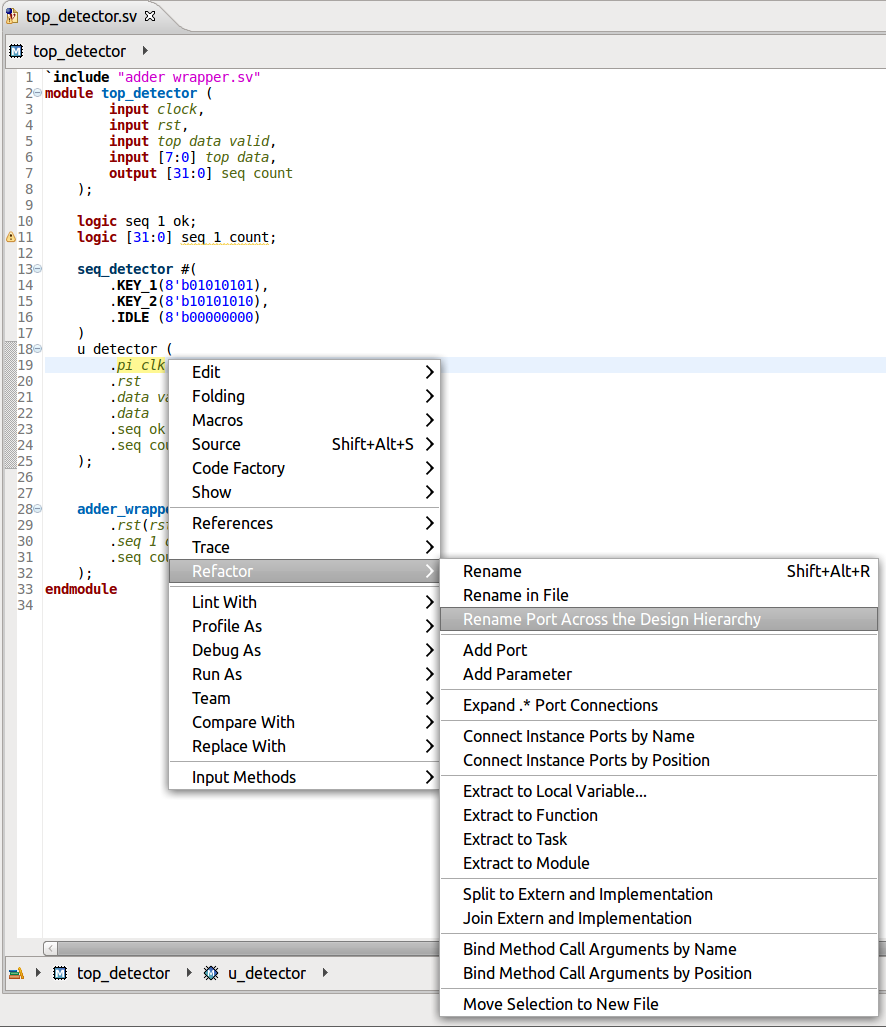Click the left arrow of the horizontal scrollbar
The image size is (886, 1027).
click(x=50, y=947)
